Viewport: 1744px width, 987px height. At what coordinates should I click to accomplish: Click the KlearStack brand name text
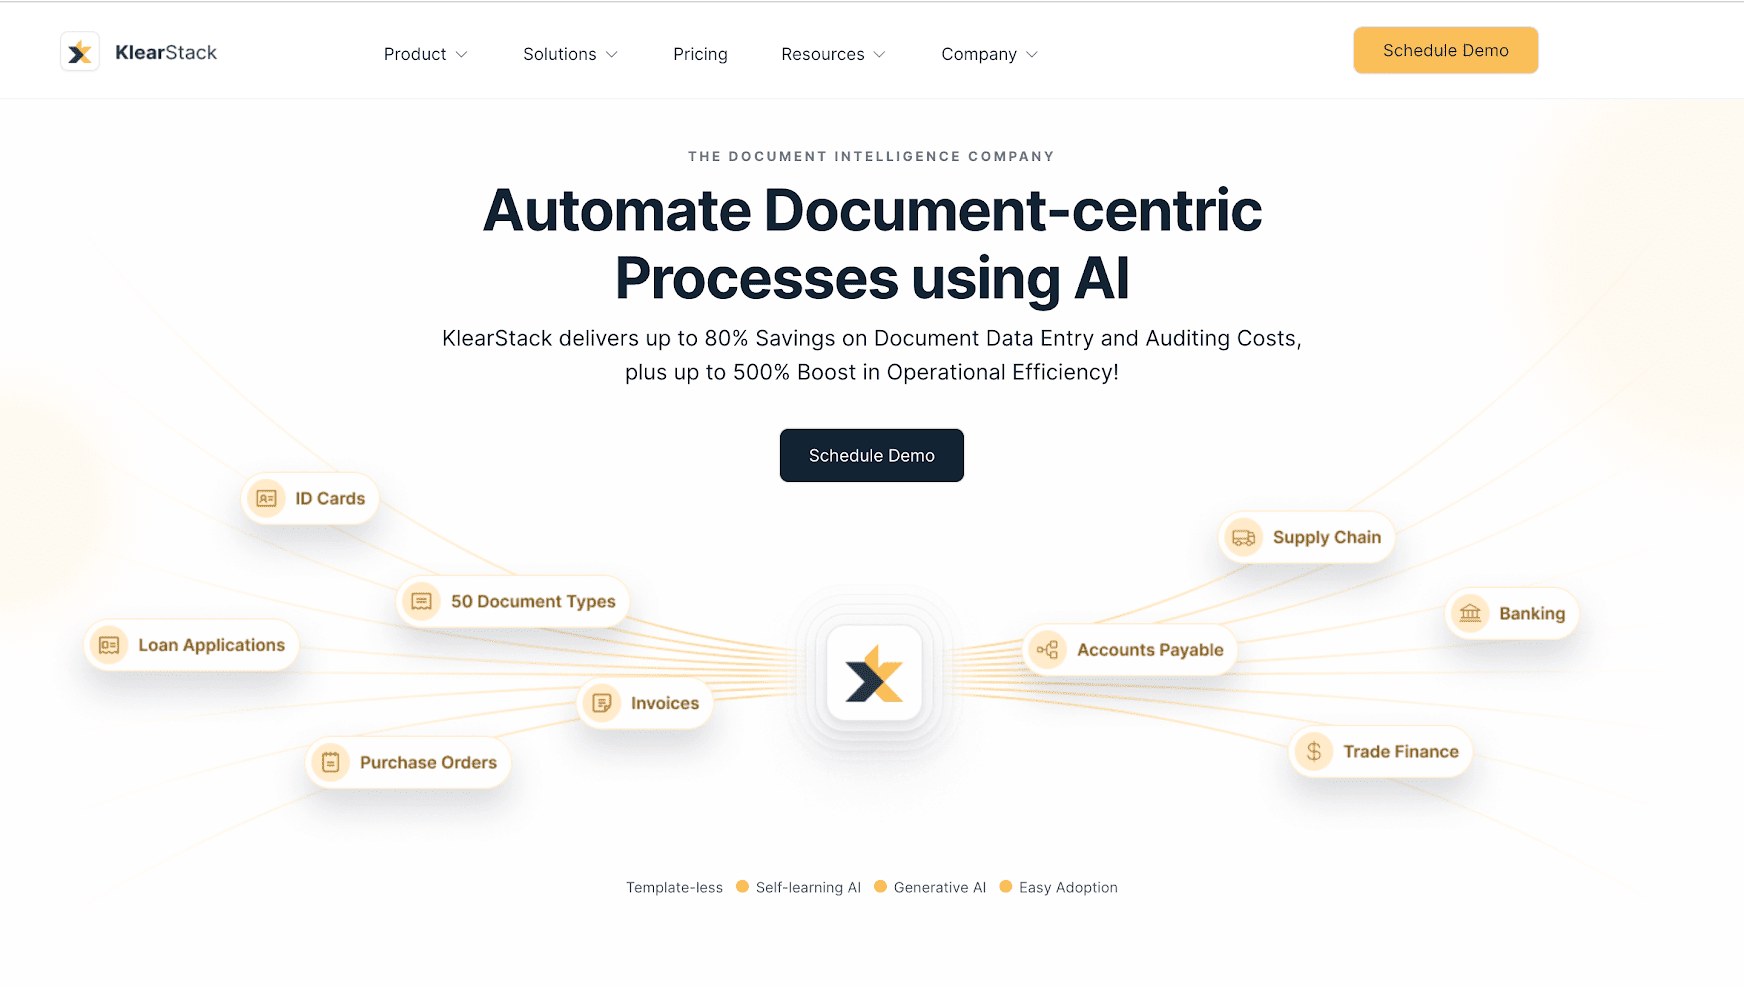pos(166,52)
